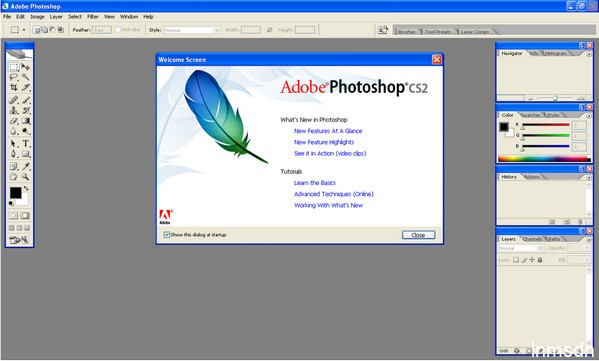The height and width of the screenshot is (361, 599).
Task: Toggle Lock transparent pixels in Layers panel
Action: [516, 260]
